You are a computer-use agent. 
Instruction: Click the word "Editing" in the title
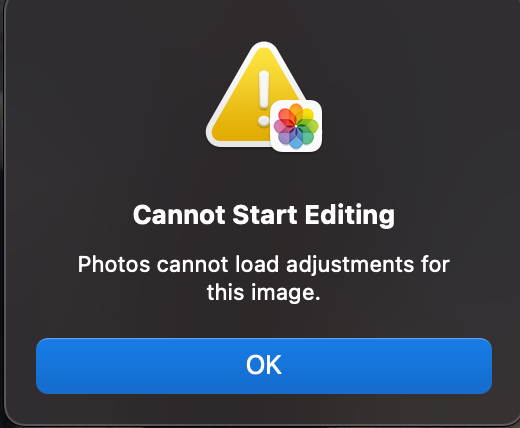pos(350,215)
